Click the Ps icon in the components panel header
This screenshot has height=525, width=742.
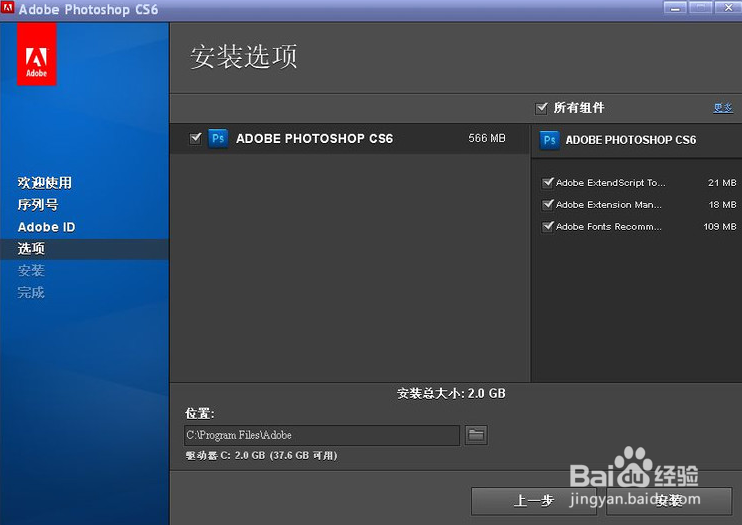[x=549, y=140]
